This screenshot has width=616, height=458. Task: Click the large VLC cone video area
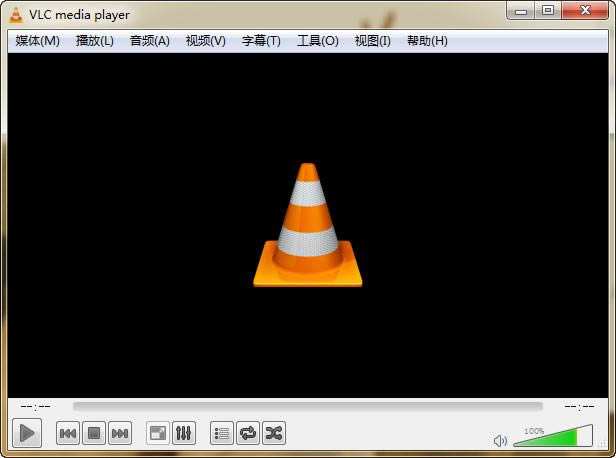pyautogui.click(x=308, y=225)
